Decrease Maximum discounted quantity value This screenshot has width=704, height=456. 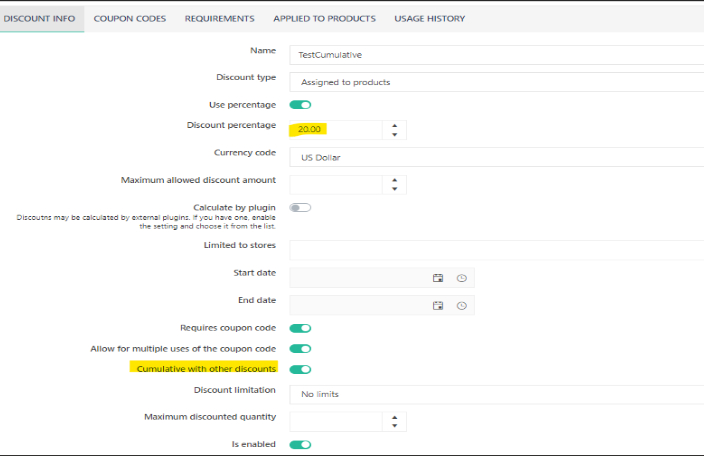(395, 426)
